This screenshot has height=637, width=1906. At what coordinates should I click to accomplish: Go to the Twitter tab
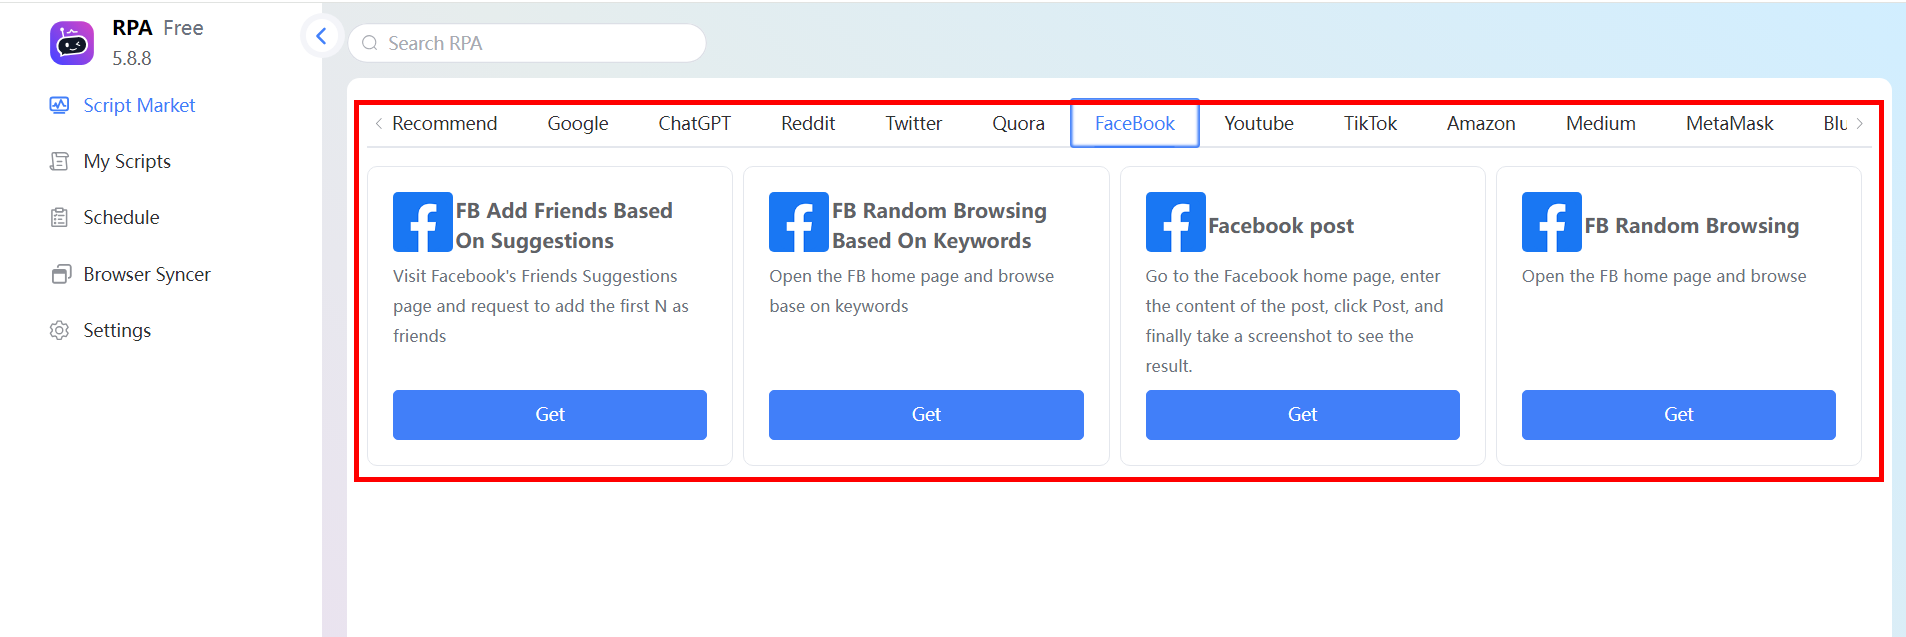click(913, 123)
